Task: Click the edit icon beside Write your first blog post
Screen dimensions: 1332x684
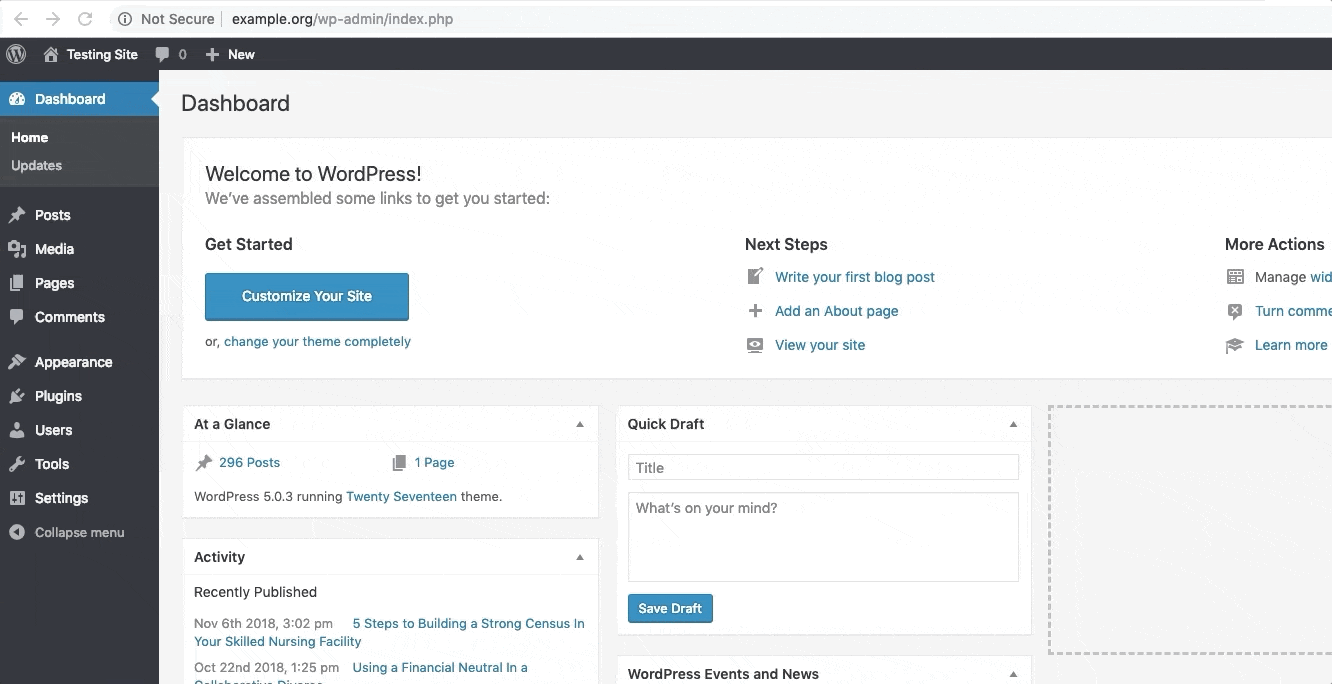Action: tap(755, 277)
